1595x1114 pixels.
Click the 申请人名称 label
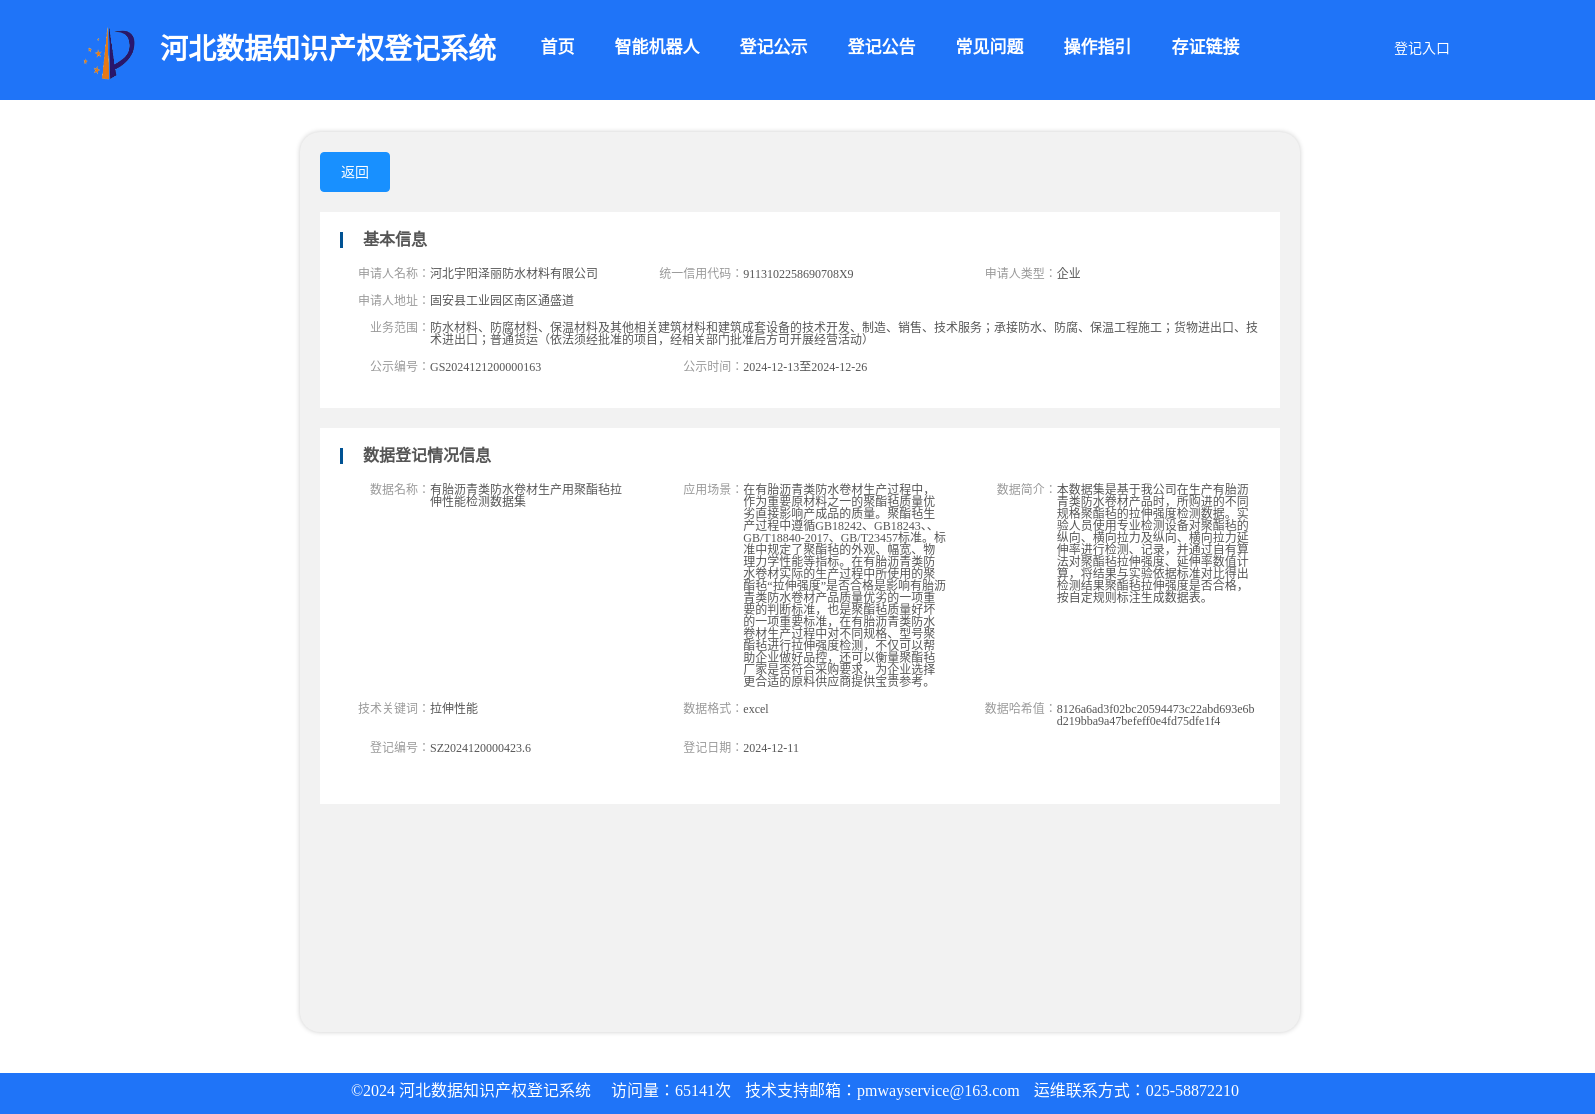(x=393, y=273)
